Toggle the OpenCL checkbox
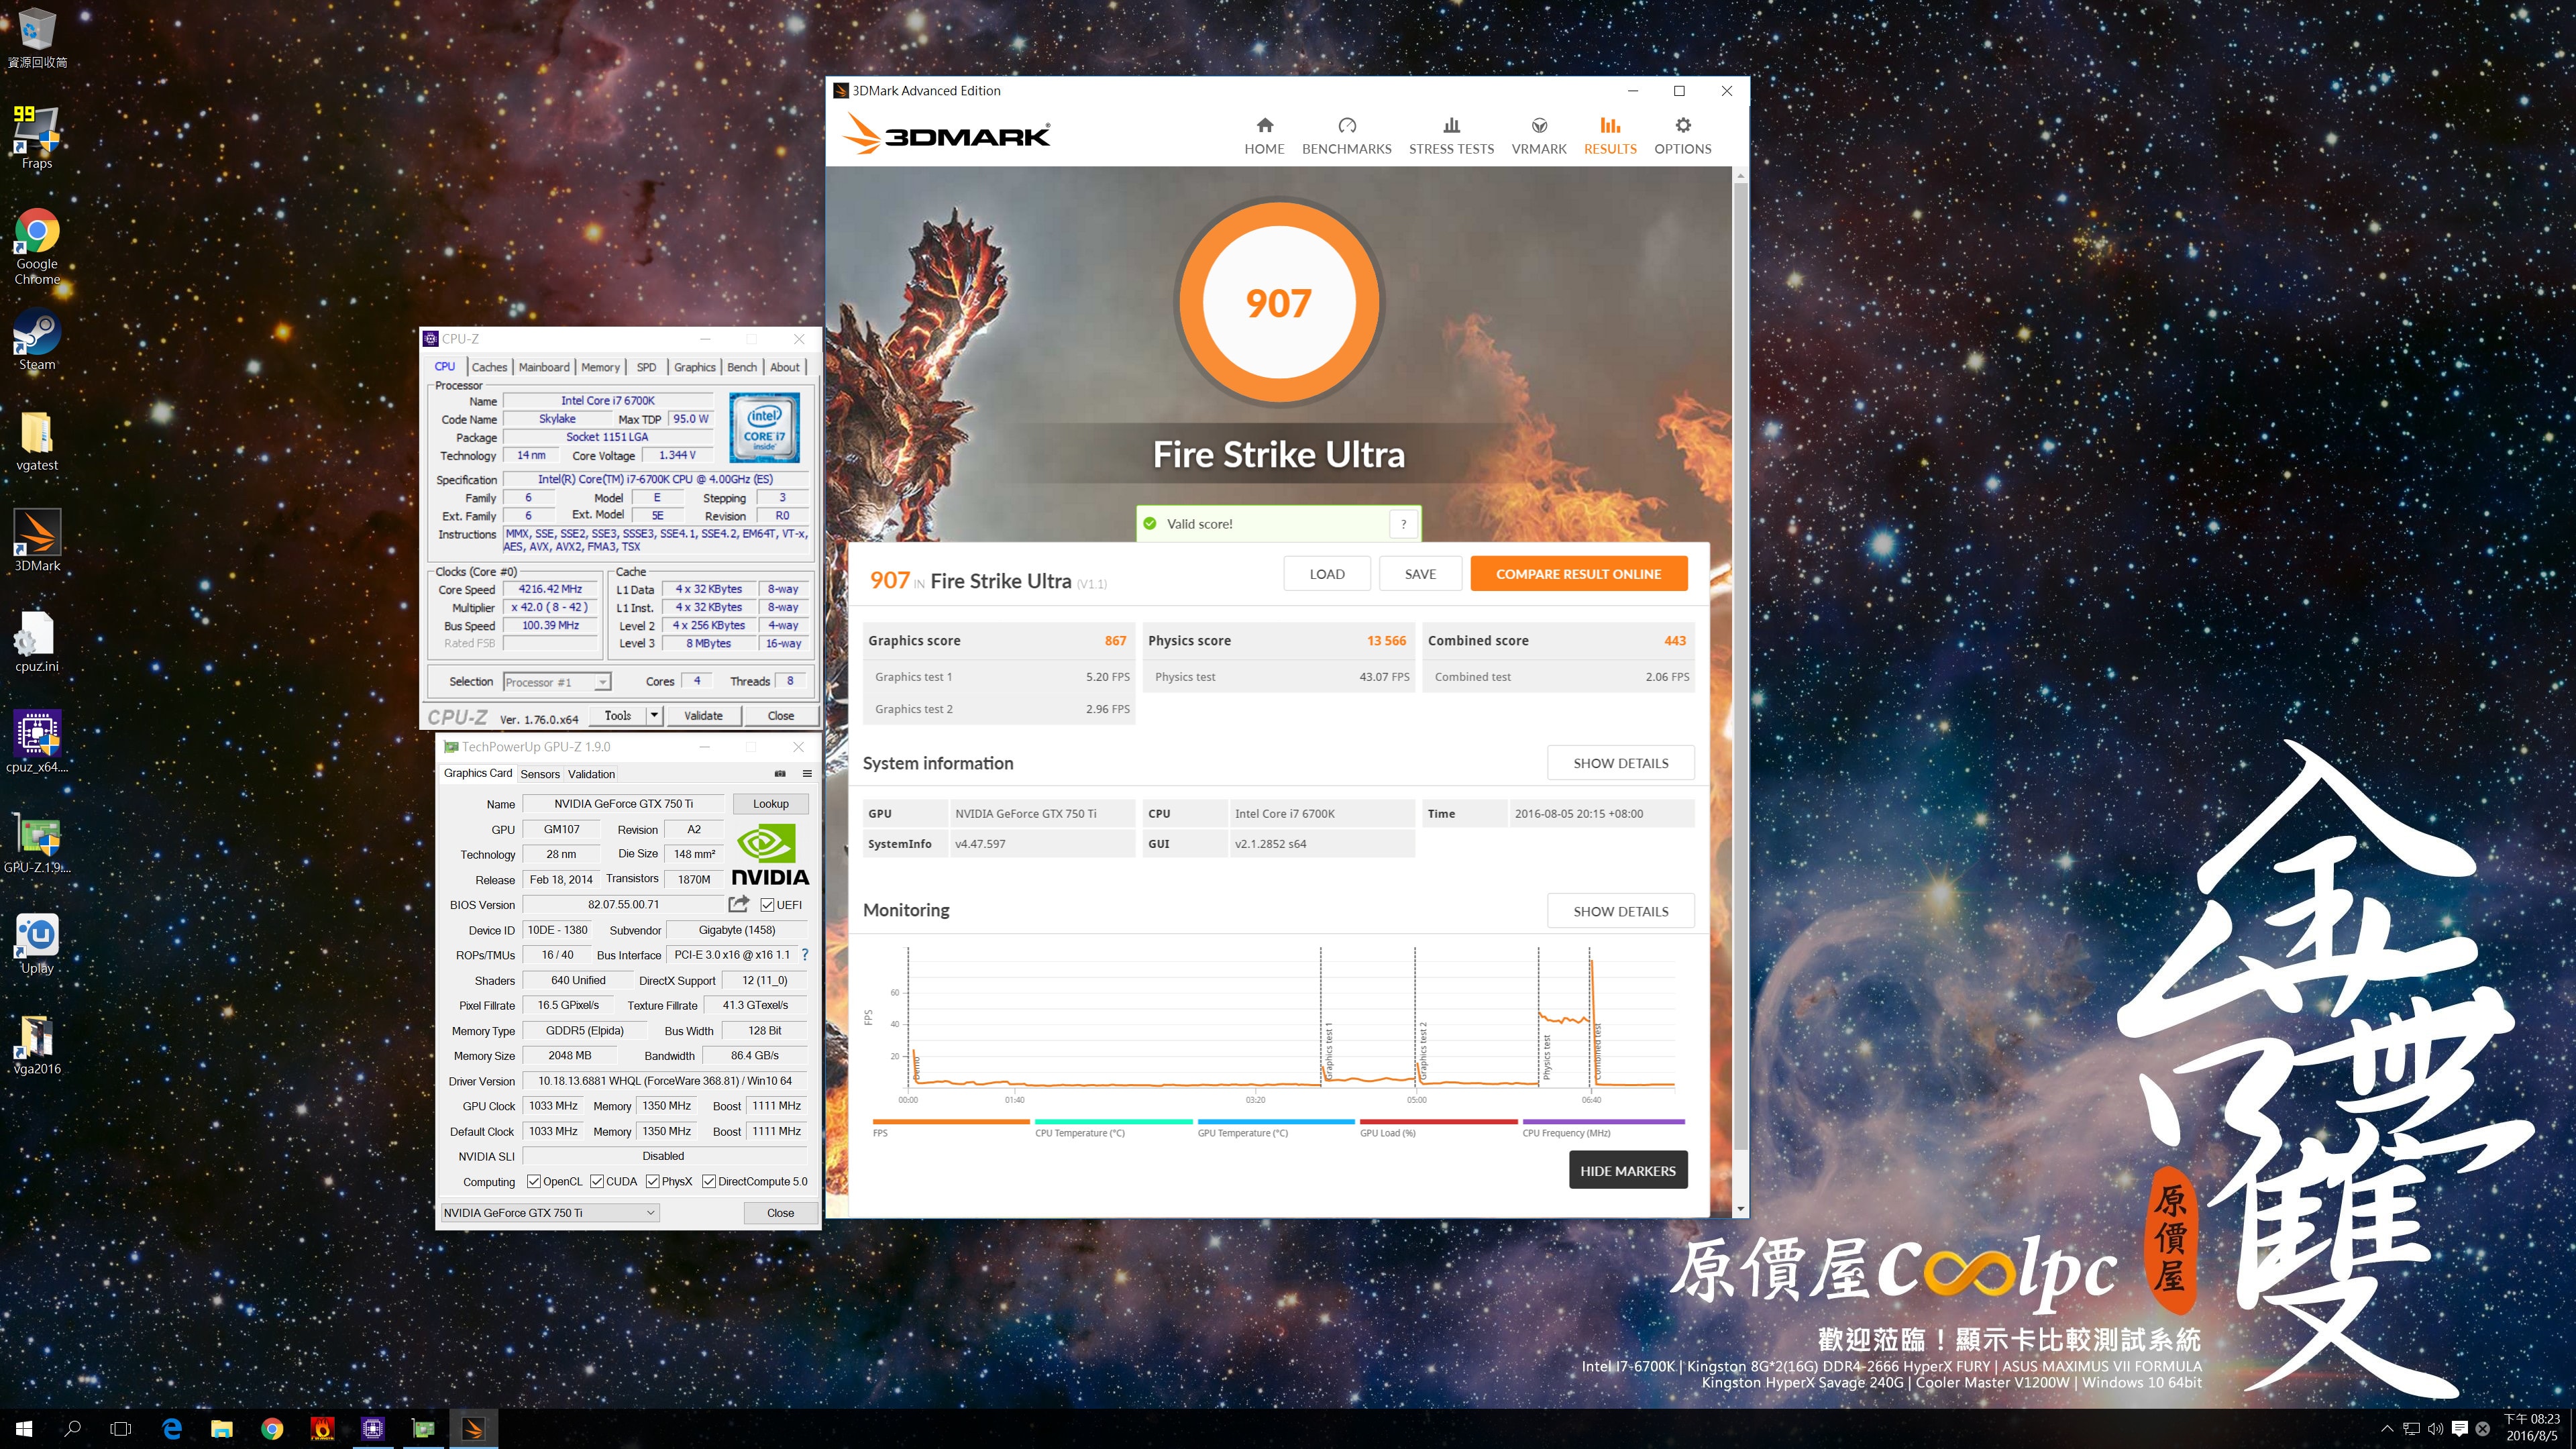2576x1449 pixels. tap(534, 1181)
